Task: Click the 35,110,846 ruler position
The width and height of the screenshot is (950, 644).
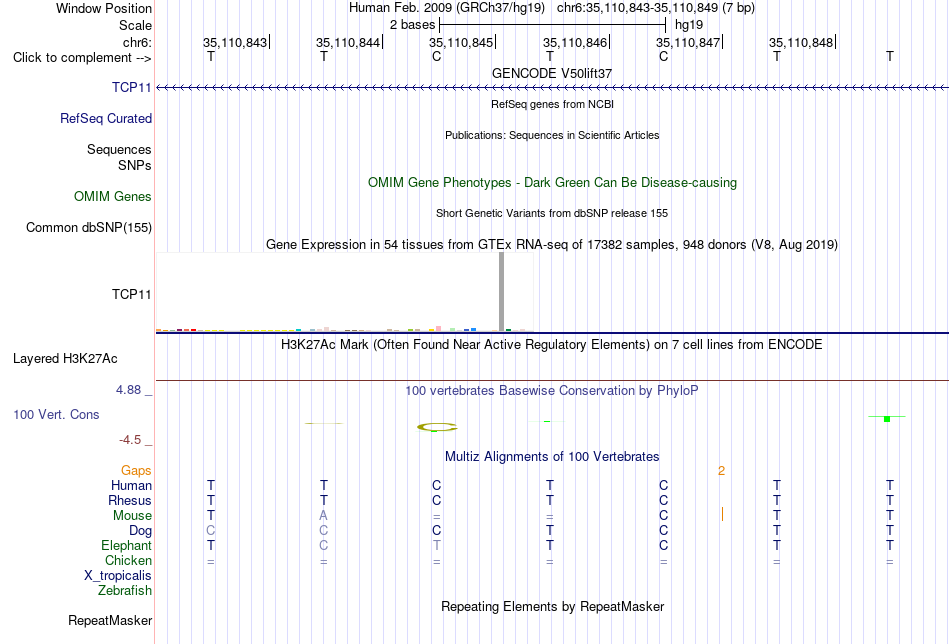Action: pyautogui.click(x=575, y=42)
